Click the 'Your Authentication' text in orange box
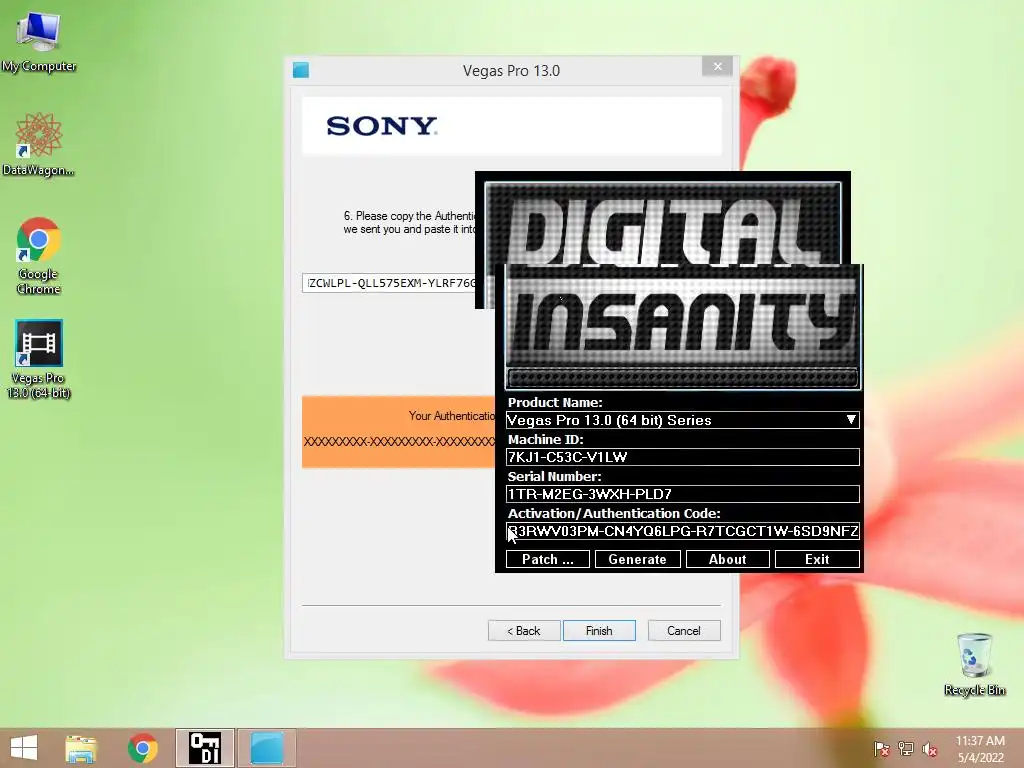This screenshot has height=768, width=1024. [x=452, y=416]
